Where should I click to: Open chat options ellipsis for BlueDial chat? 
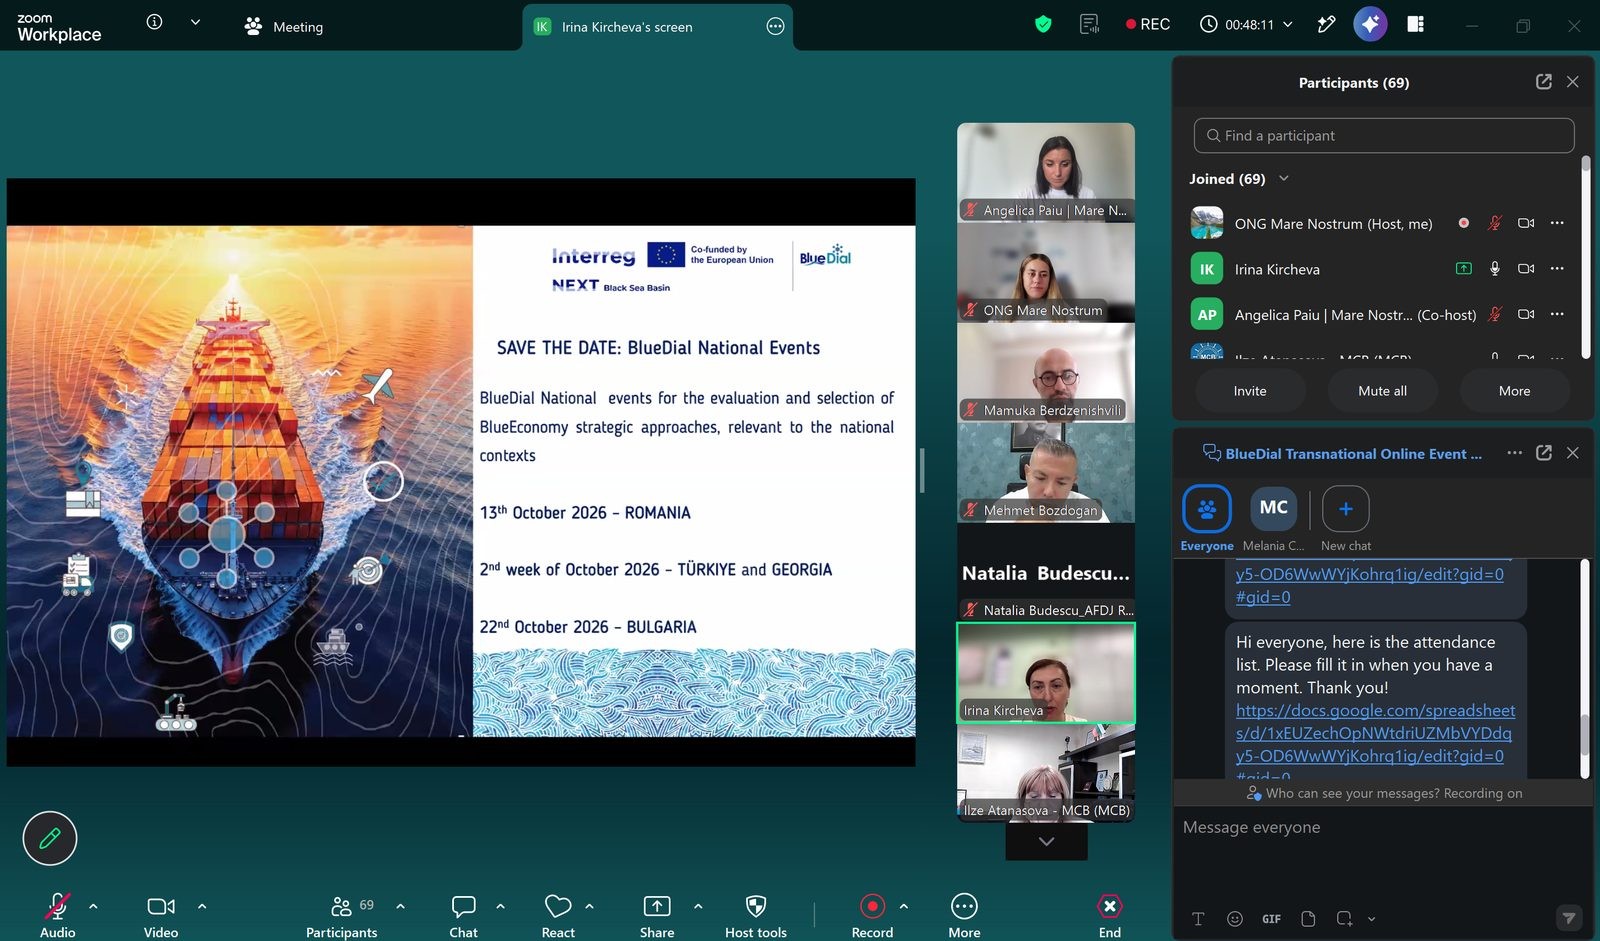pyautogui.click(x=1515, y=453)
